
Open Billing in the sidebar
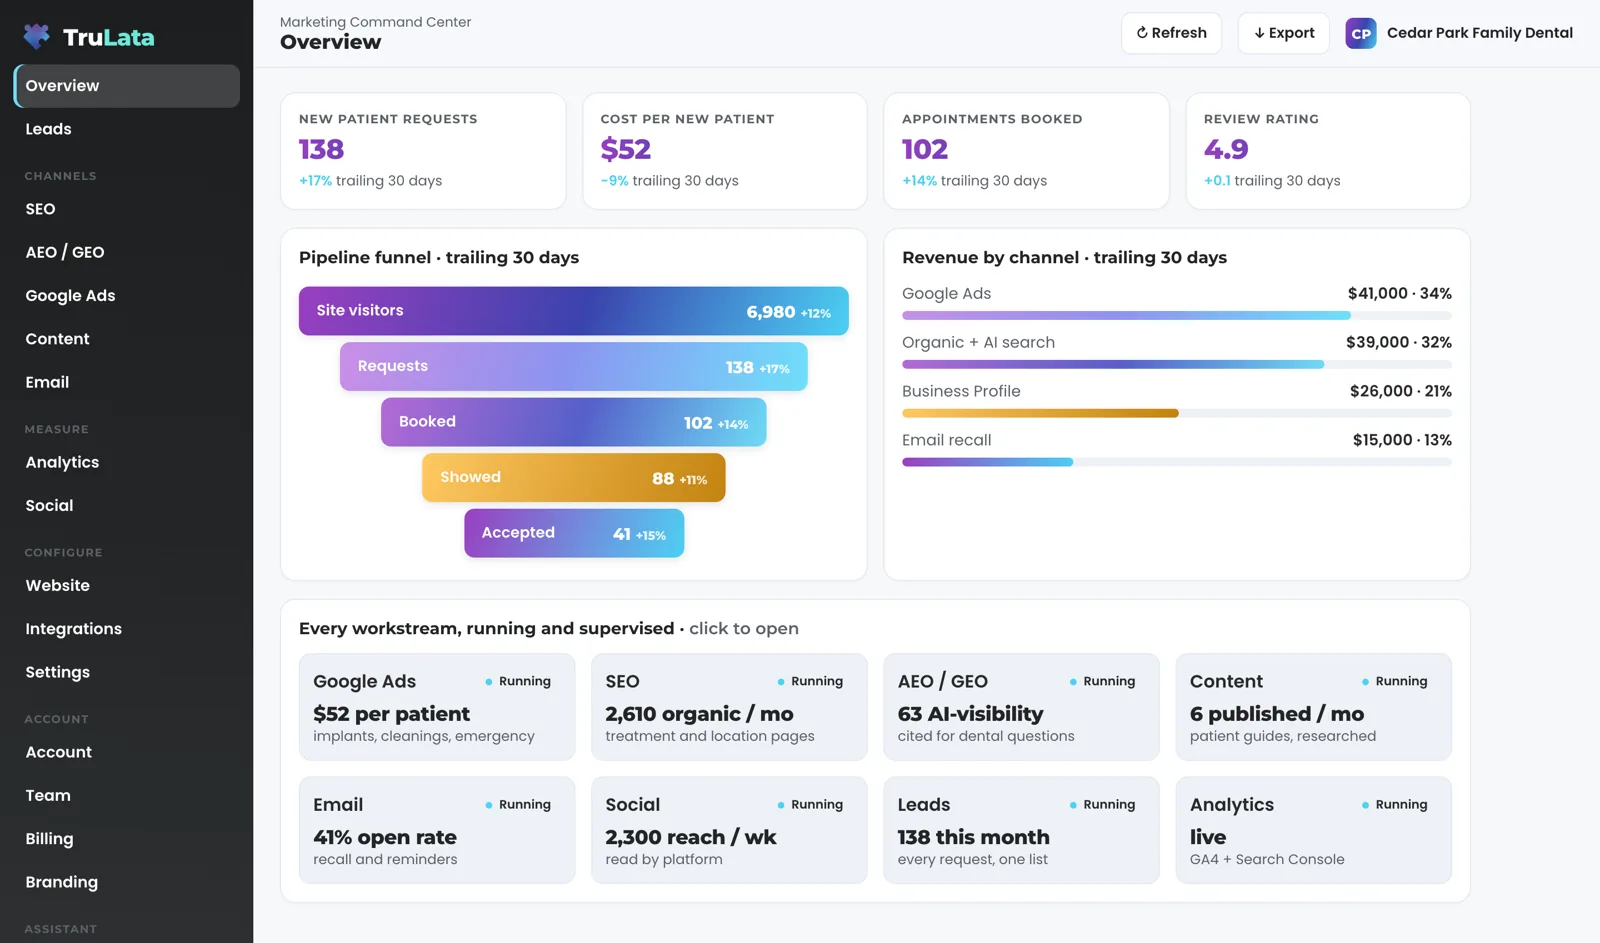point(127,839)
